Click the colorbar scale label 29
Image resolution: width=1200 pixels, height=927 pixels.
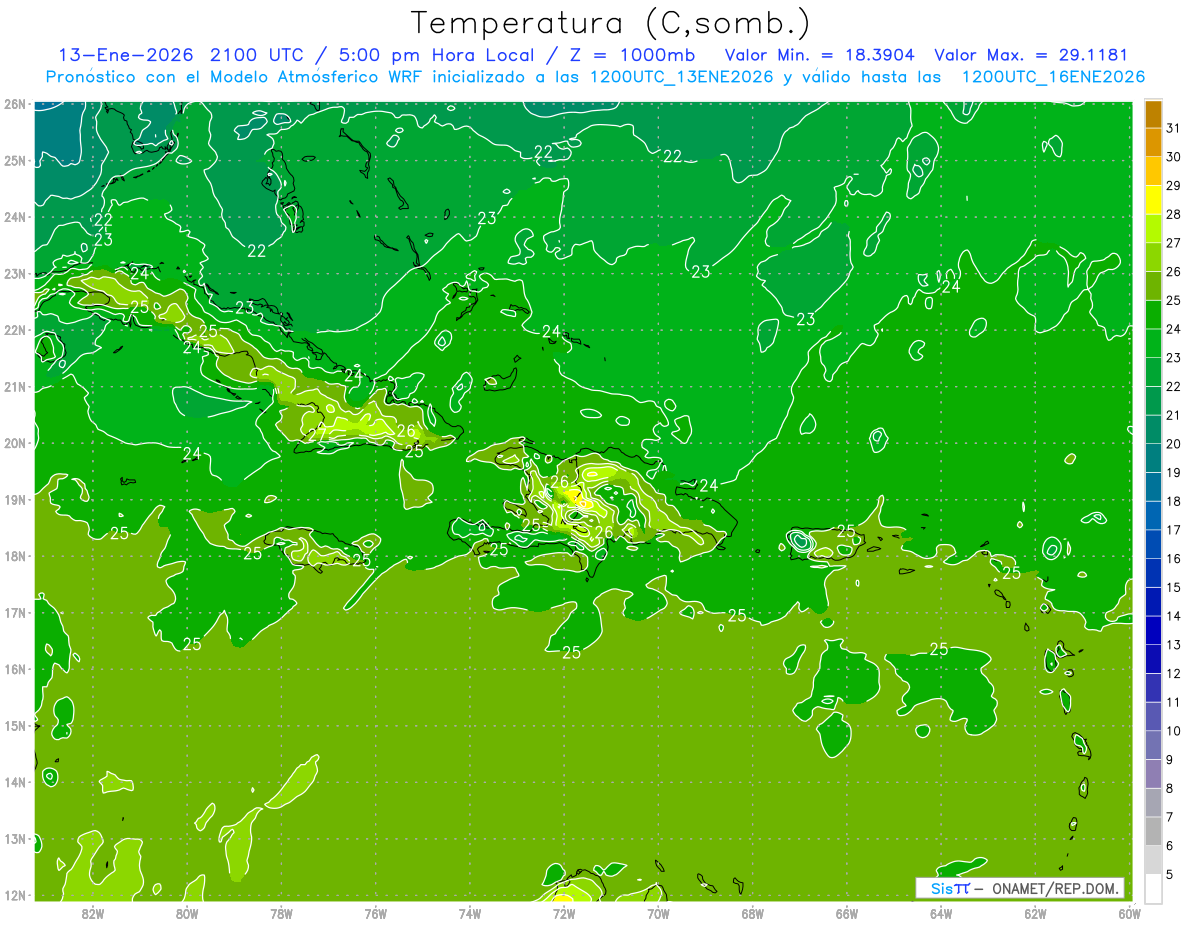1173,185
